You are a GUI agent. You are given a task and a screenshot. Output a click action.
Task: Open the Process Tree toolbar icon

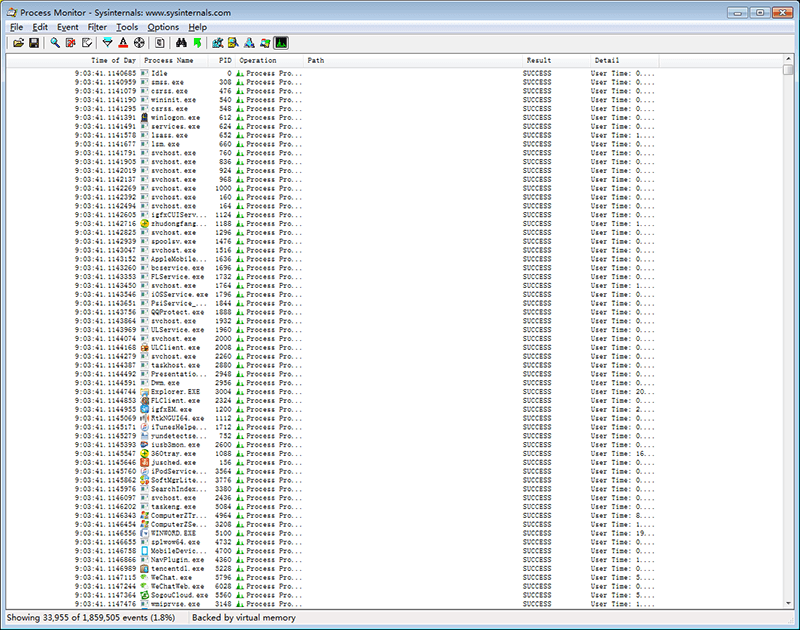pyautogui.click(x=159, y=44)
